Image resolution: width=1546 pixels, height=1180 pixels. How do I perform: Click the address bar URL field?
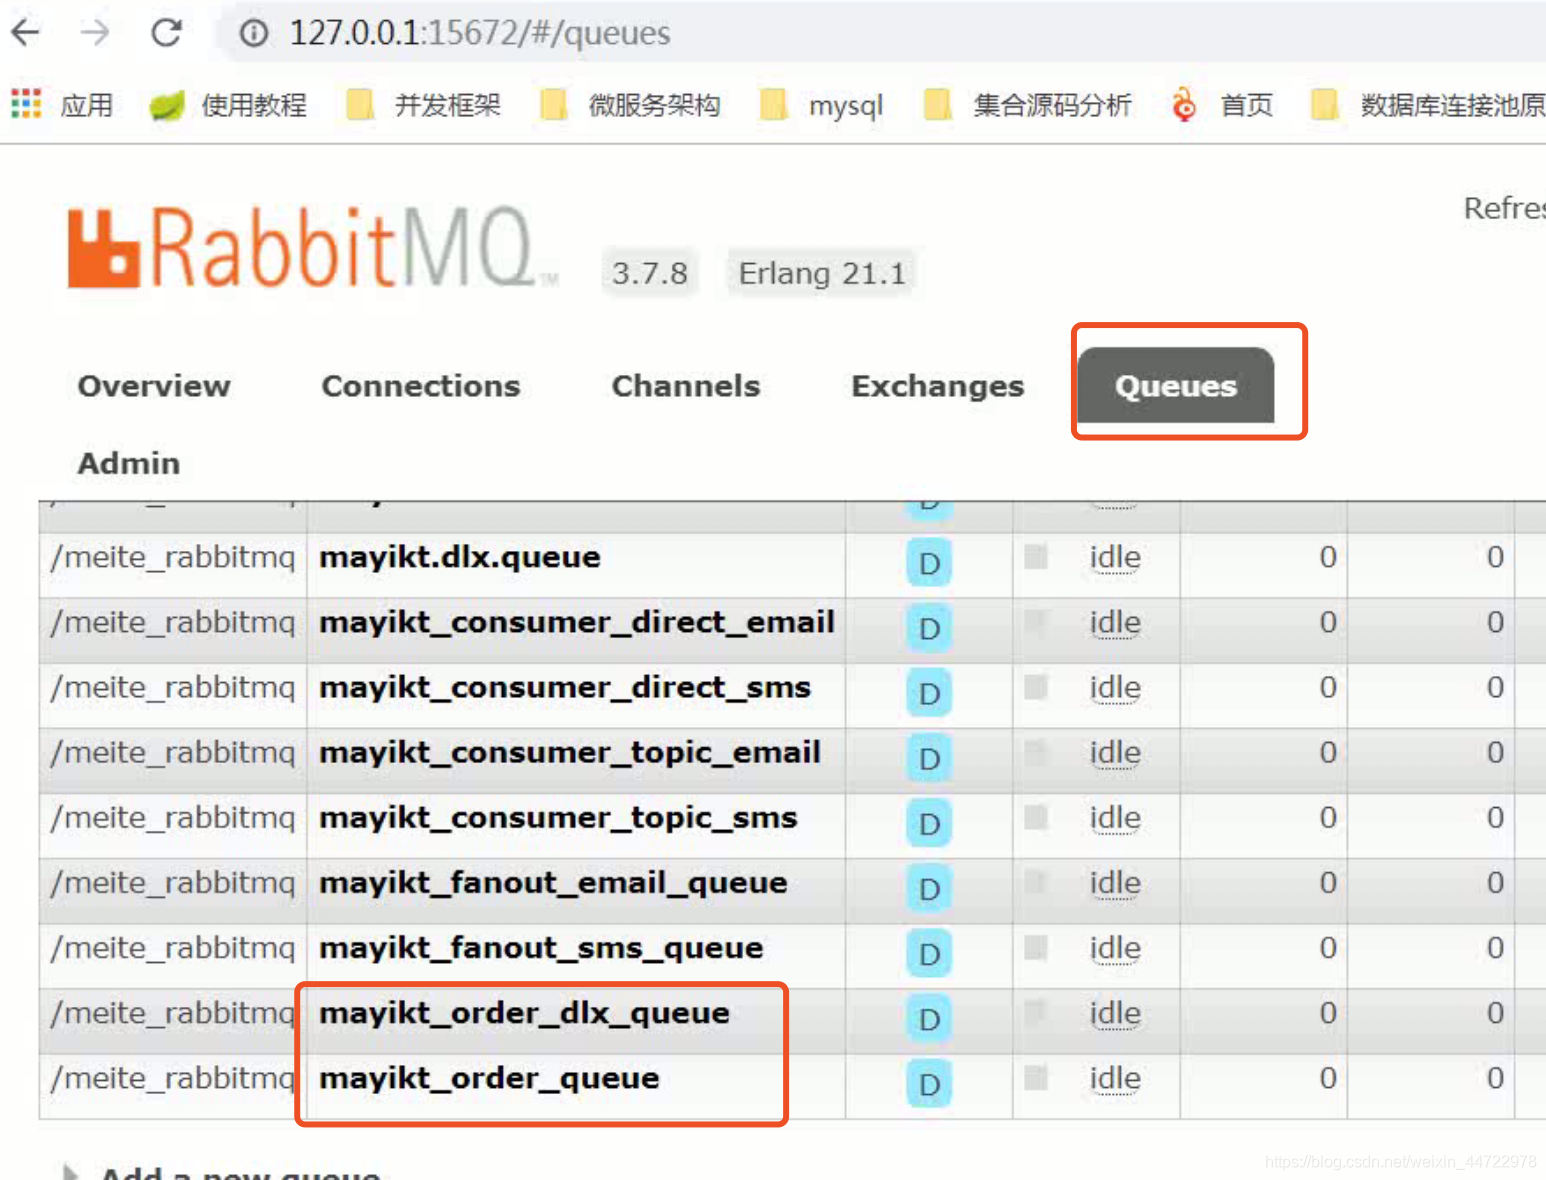(x=880, y=33)
